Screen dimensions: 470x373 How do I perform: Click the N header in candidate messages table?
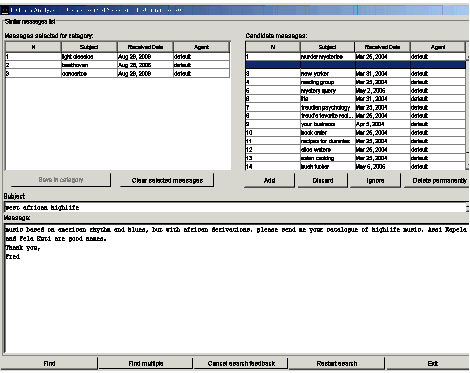point(273,47)
